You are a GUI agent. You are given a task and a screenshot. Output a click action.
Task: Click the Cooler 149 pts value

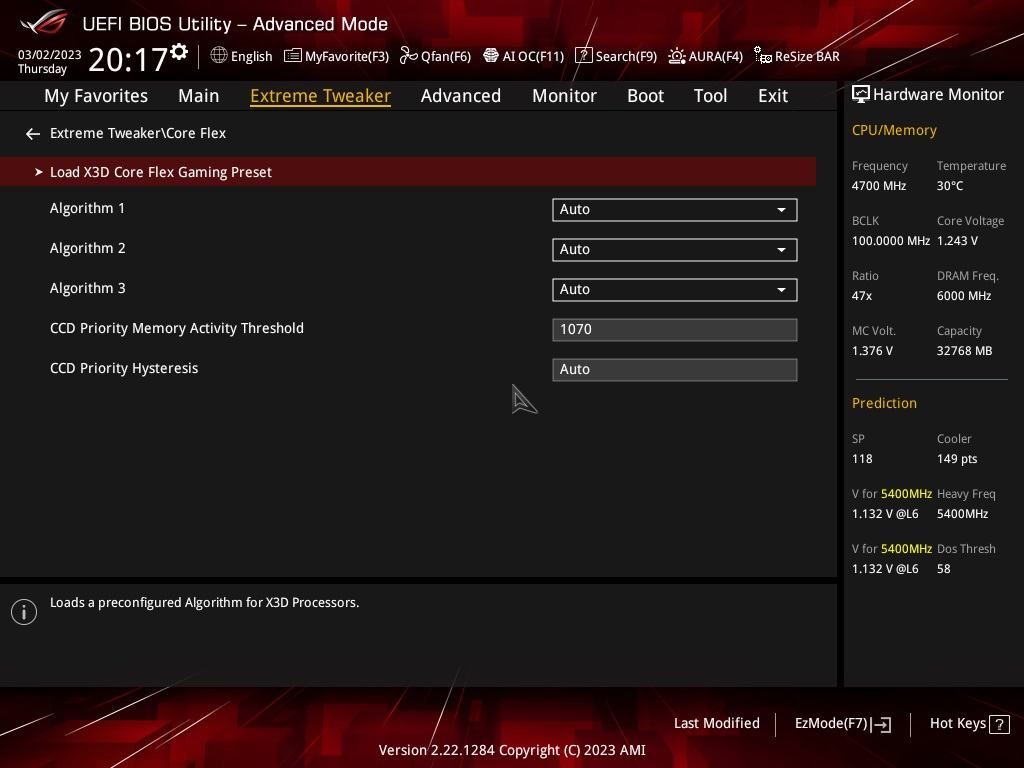click(957, 459)
